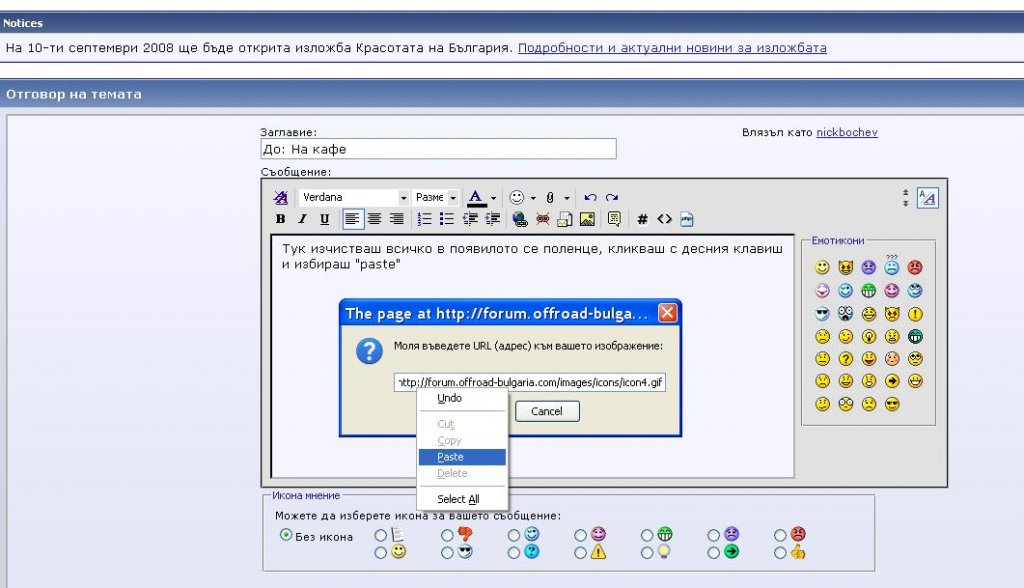Image resolution: width=1024 pixels, height=588 pixels.
Task: Click the Undo arrow in editor toolbar
Action: tap(590, 197)
